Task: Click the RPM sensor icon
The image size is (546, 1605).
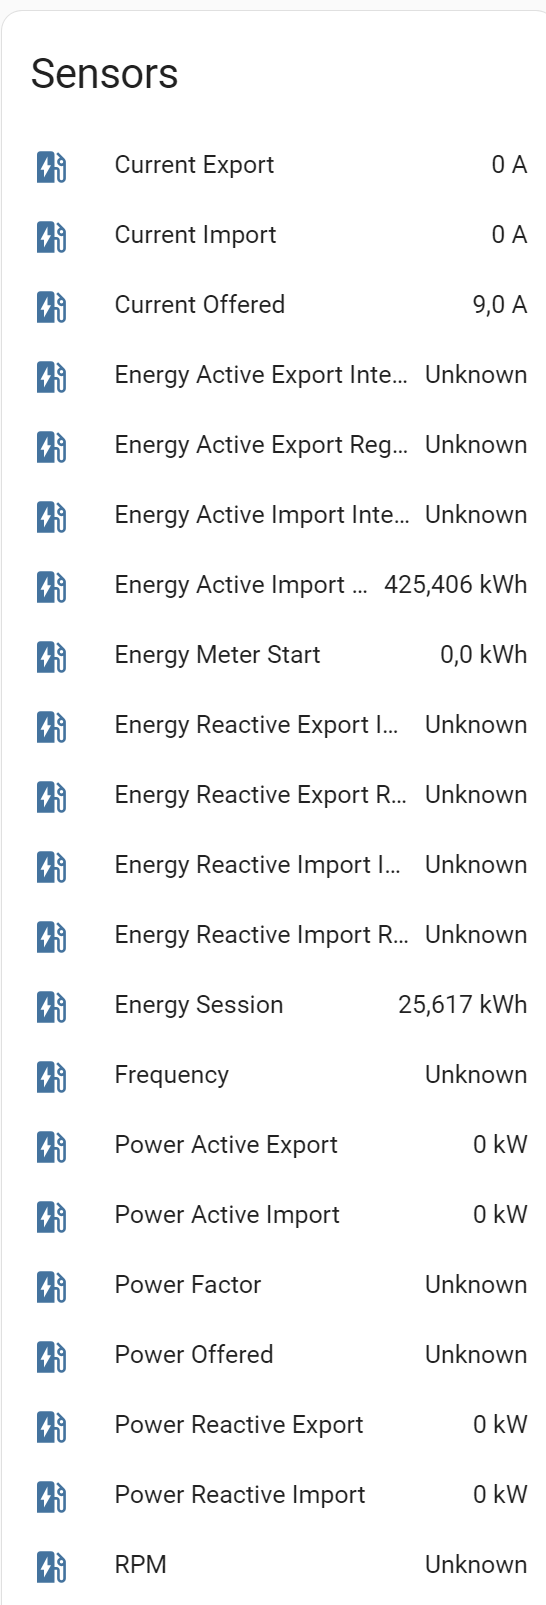Action: (51, 1565)
